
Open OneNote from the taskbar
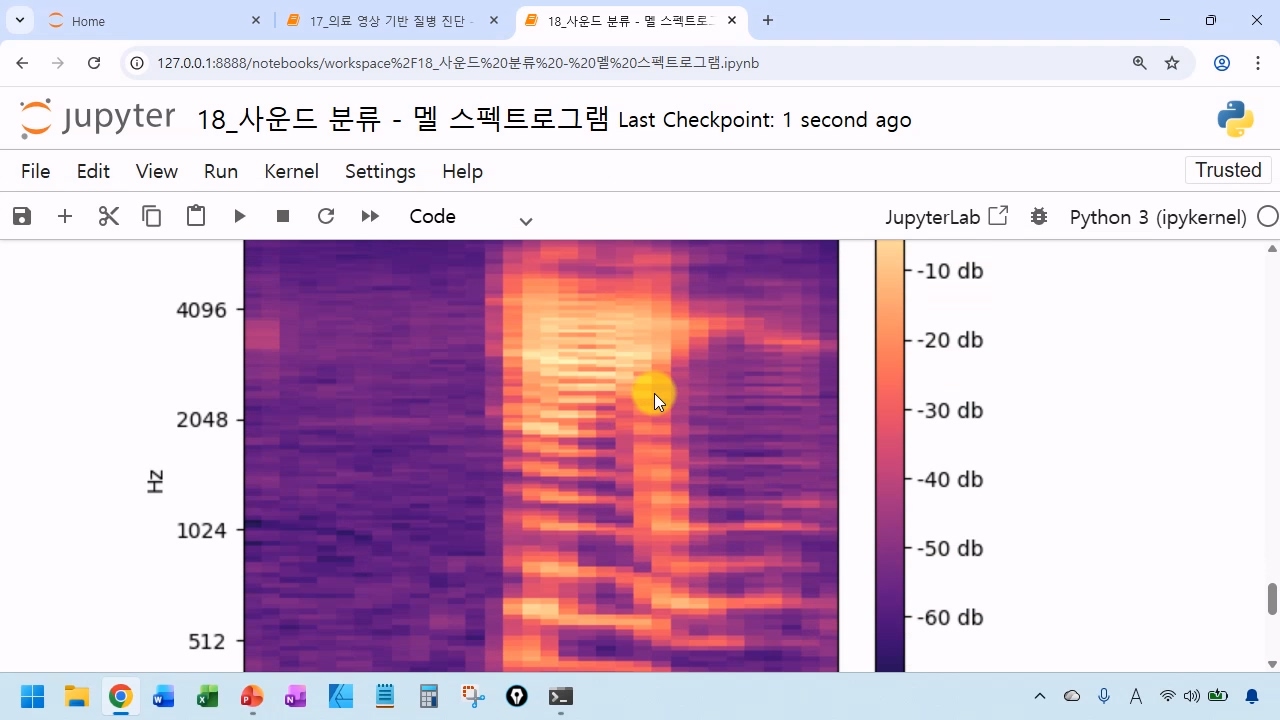(x=295, y=696)
